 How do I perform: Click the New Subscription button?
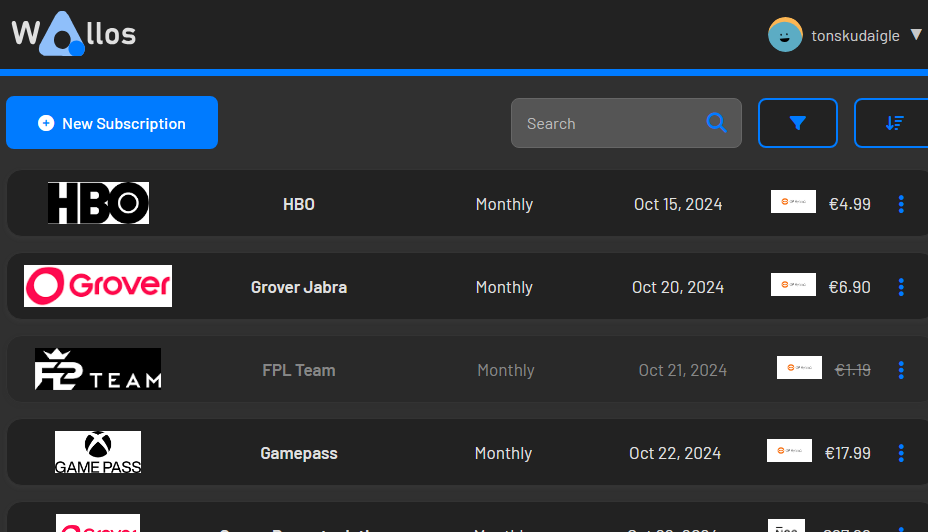112,123
